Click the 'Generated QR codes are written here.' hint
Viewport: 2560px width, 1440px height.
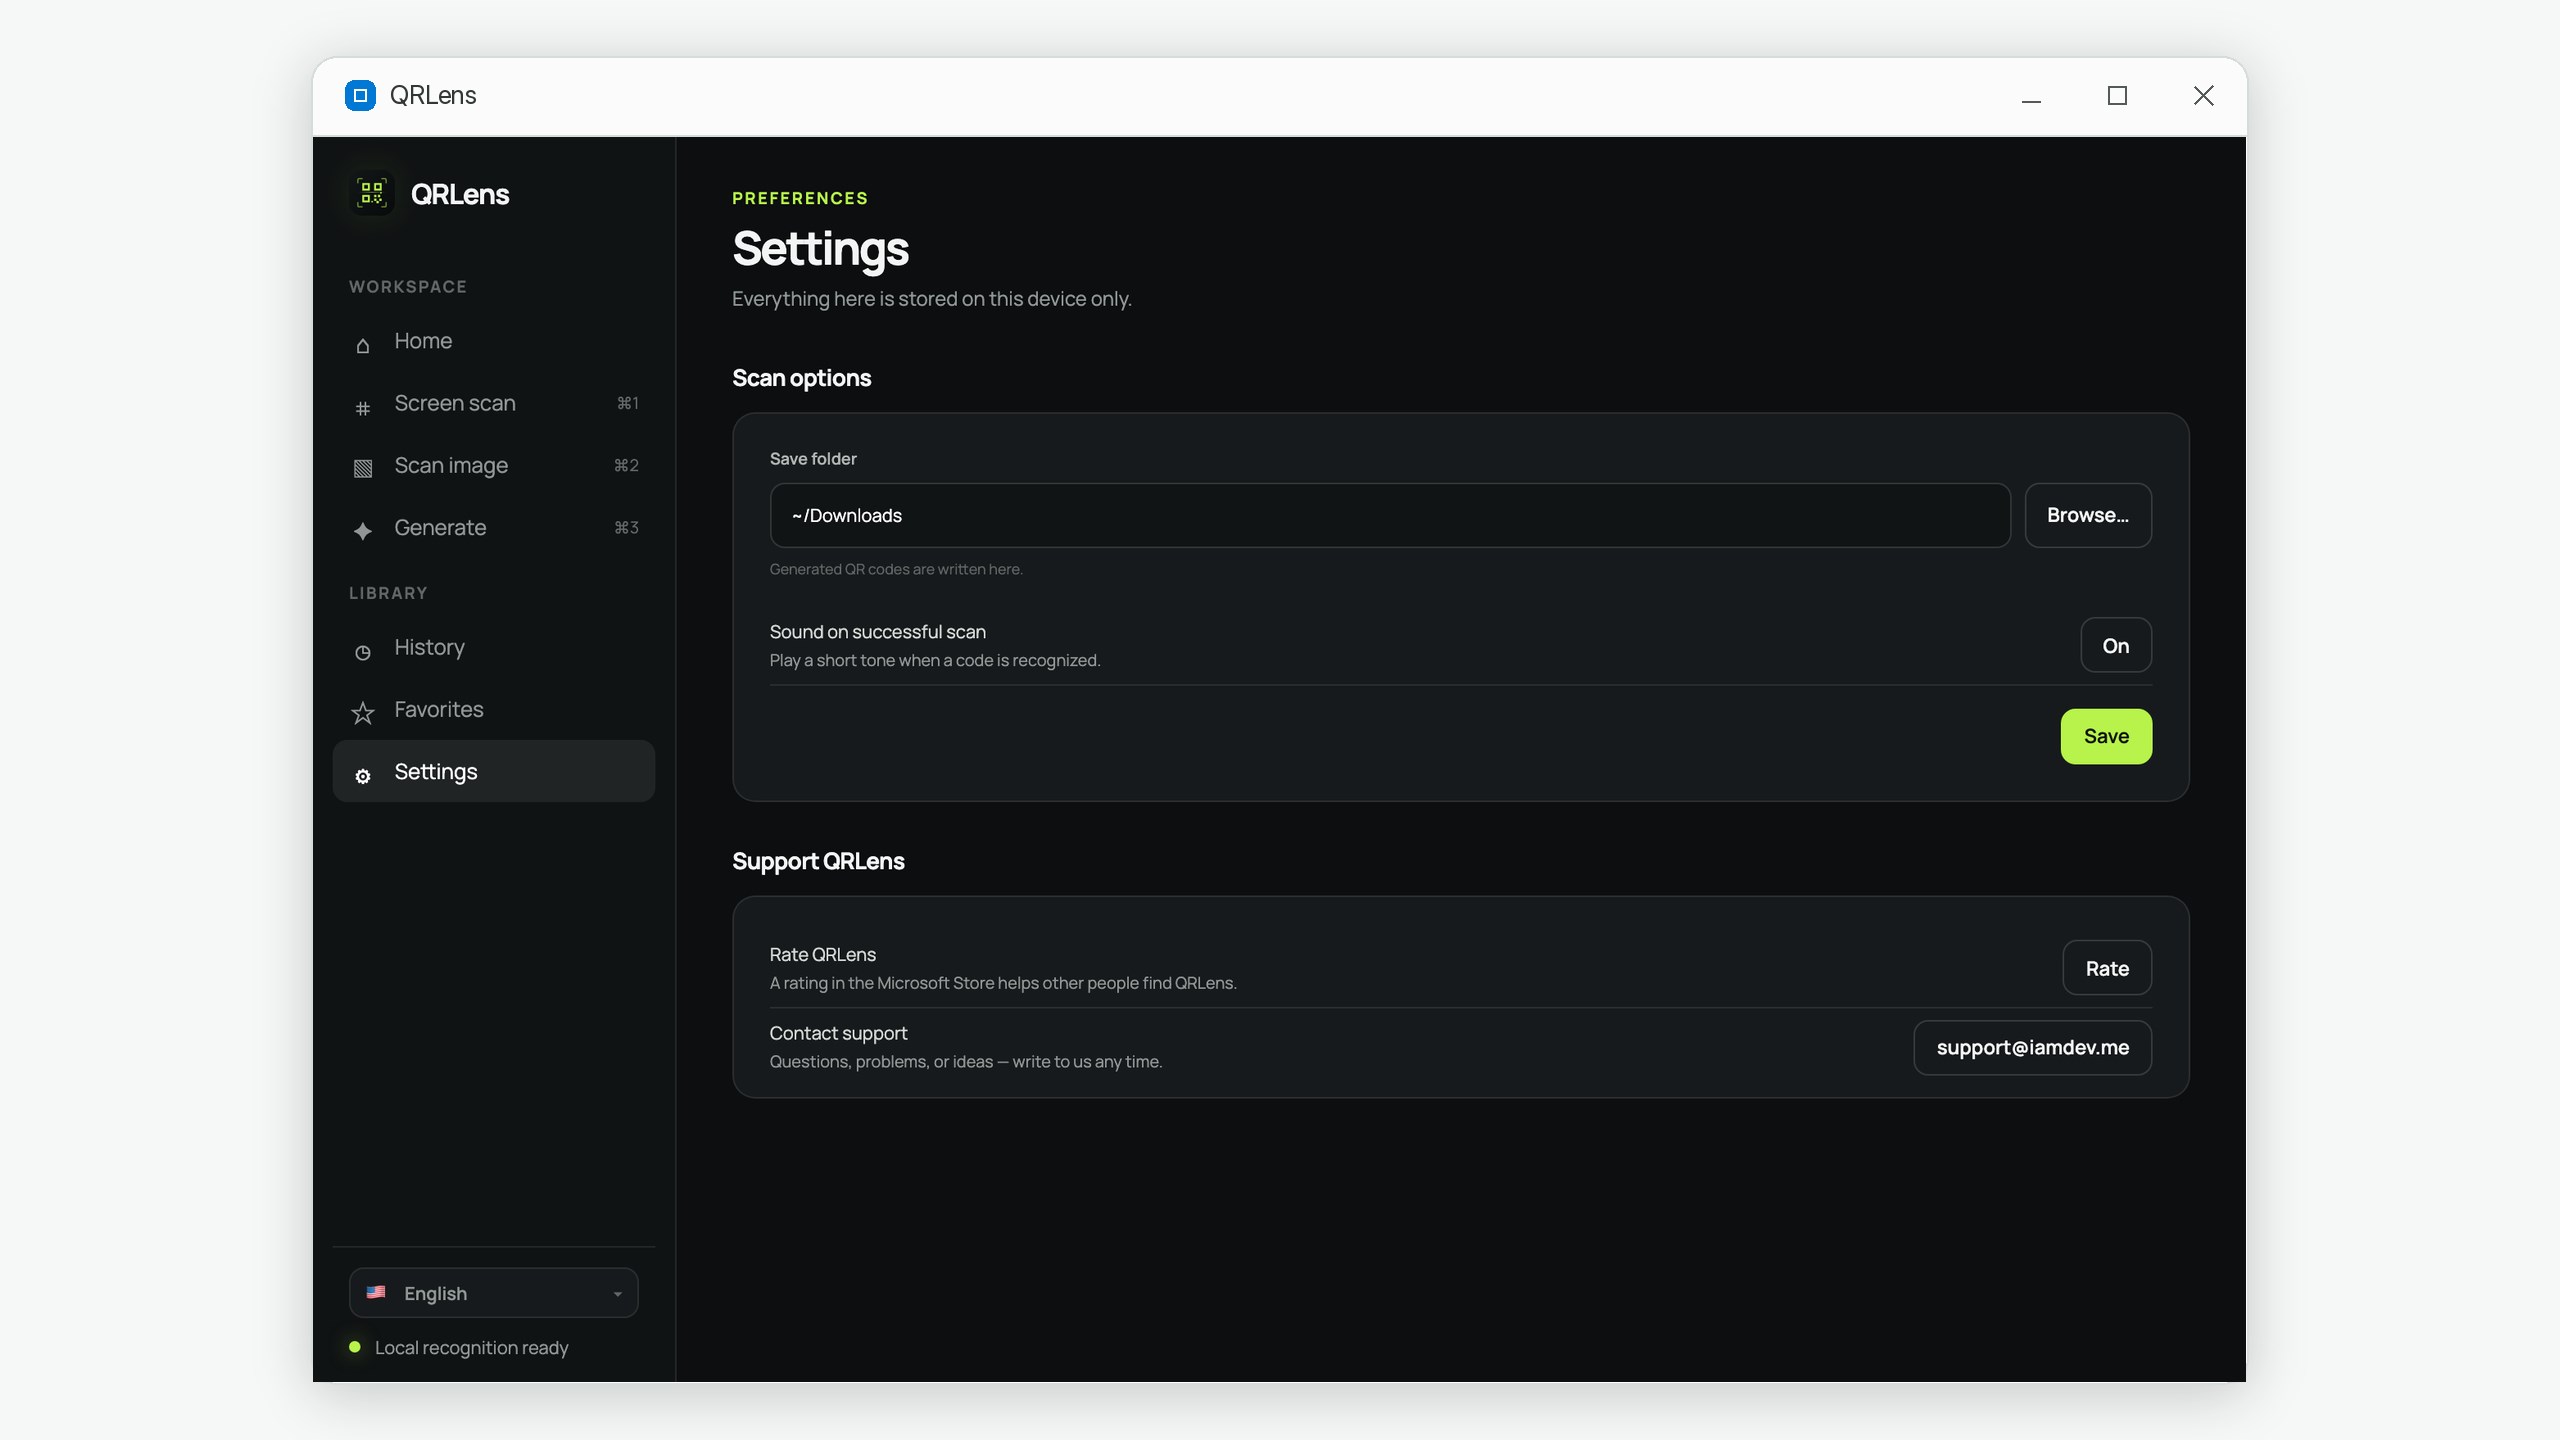(x=896, y=569)
